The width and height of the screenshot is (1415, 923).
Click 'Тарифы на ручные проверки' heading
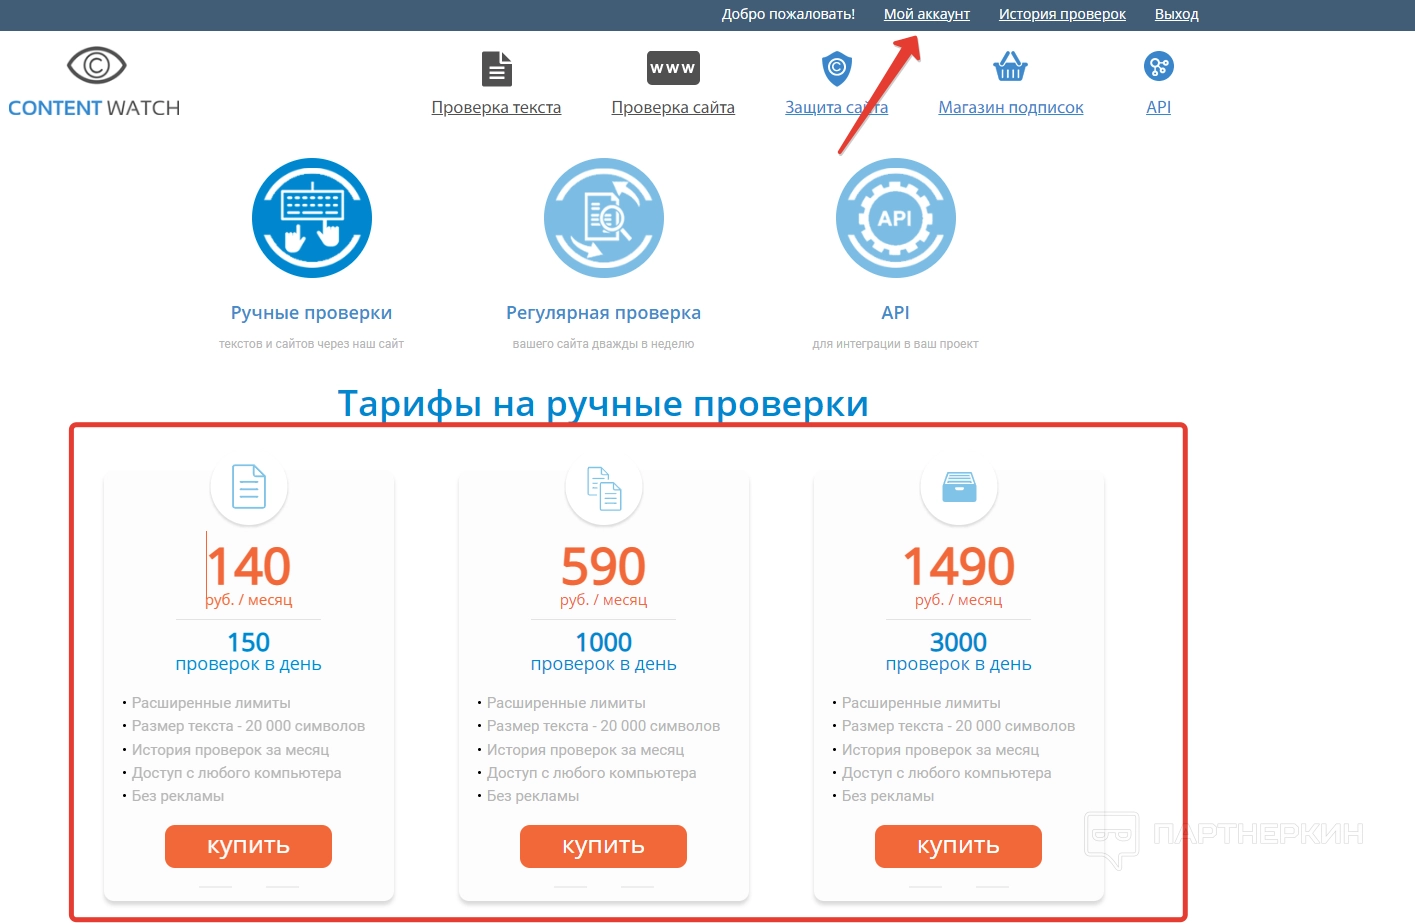click(x=603, y=404)
